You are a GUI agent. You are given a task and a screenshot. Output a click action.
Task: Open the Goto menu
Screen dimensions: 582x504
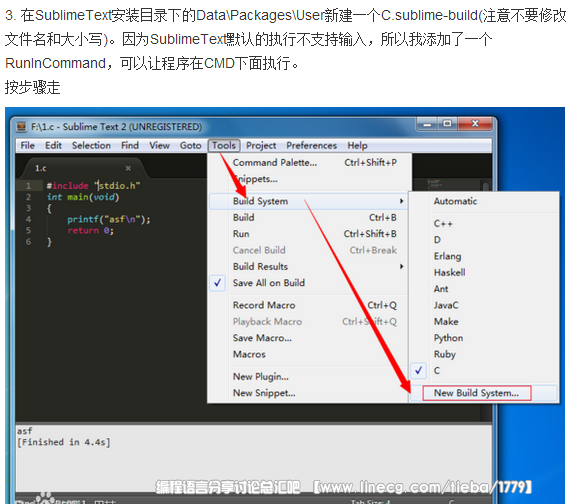[x=190, y=145]
